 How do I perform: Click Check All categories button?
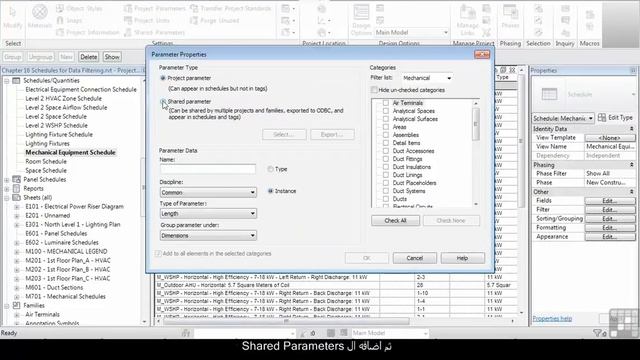395,220
